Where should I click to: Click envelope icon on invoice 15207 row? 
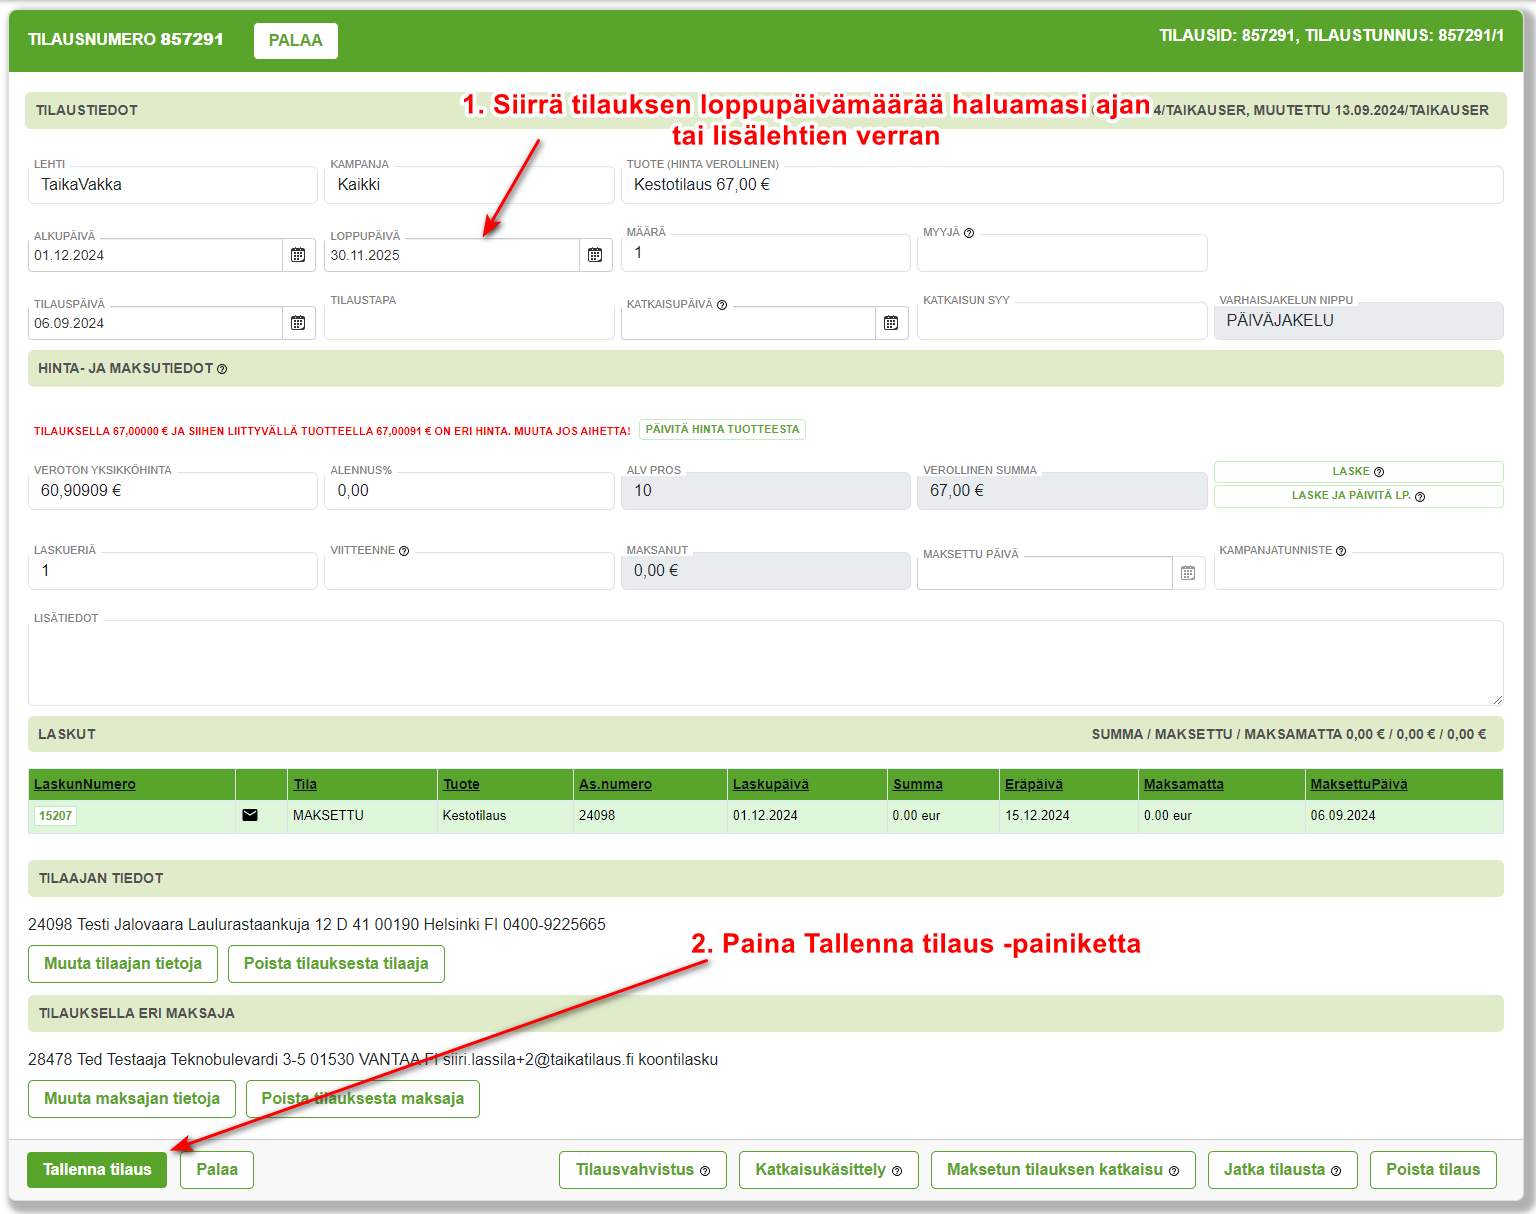[250, 815]
